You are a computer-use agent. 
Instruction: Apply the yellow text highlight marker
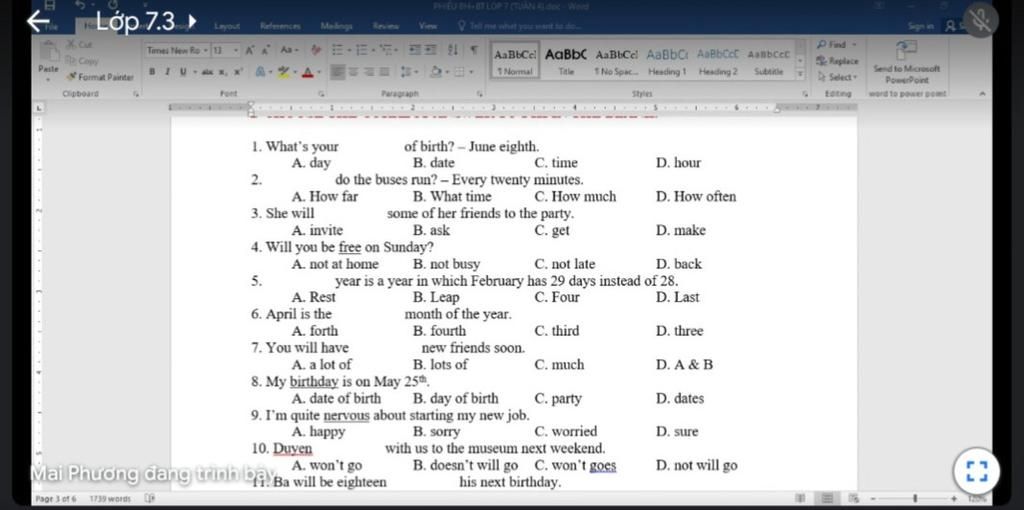tap(285, 72)
